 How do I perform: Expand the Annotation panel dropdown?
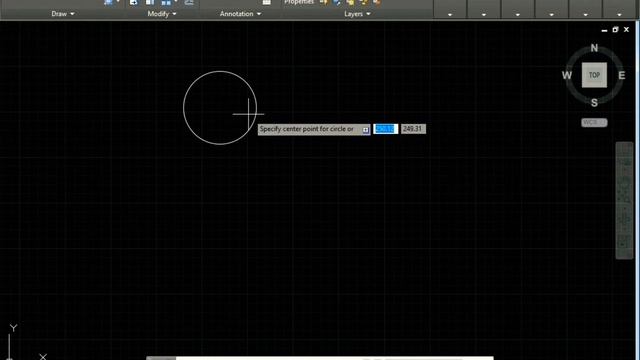tap(240, 14)
